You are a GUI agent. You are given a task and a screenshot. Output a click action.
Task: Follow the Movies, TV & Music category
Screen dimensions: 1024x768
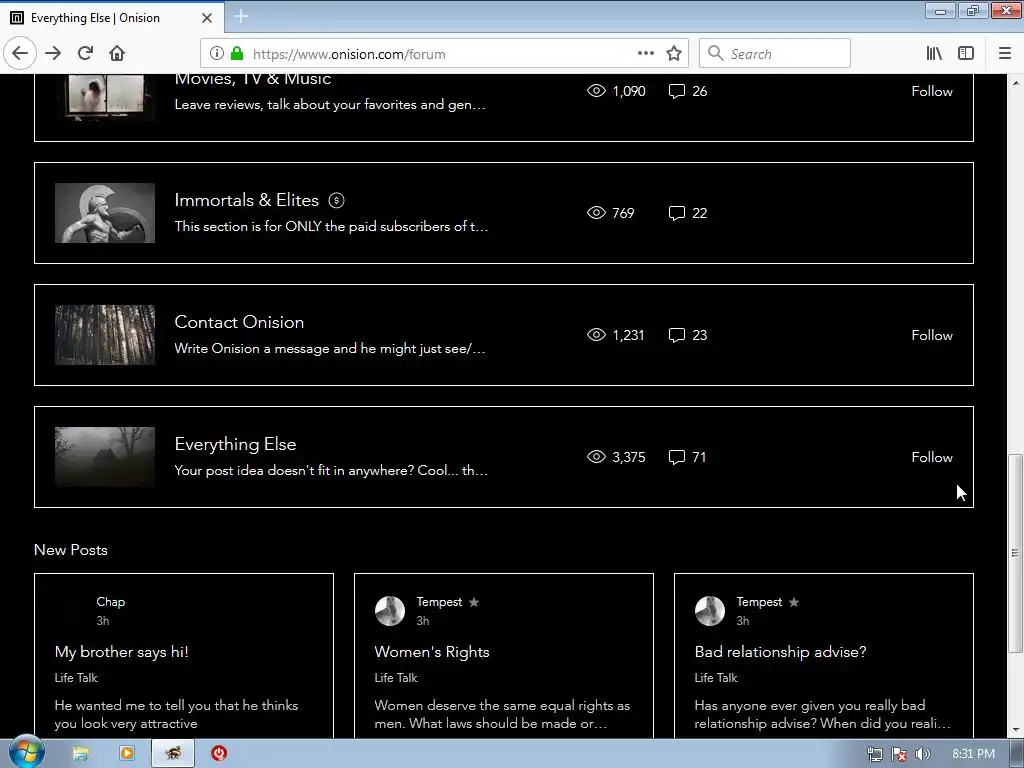click(932, 91)
